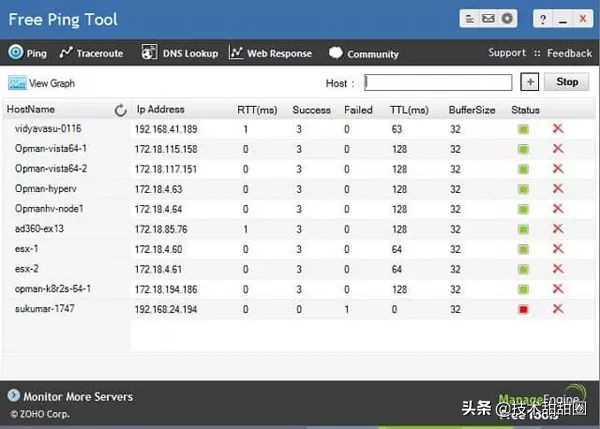Open the Ping tab
This screenshot has width=600, height=429.
coord(28,52)
